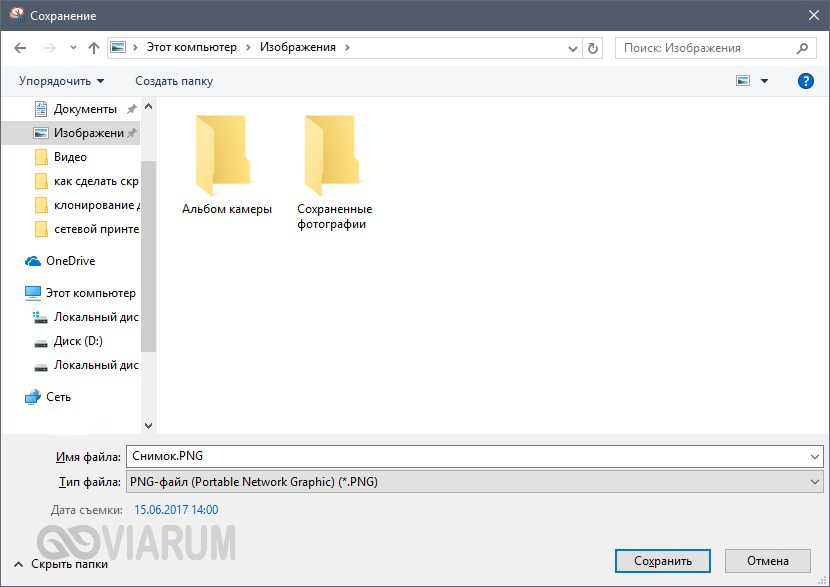Viewport: 830px width, 587px height.
Task: Open the recent locations dropdown arrow
Action: tap(72, 48)
